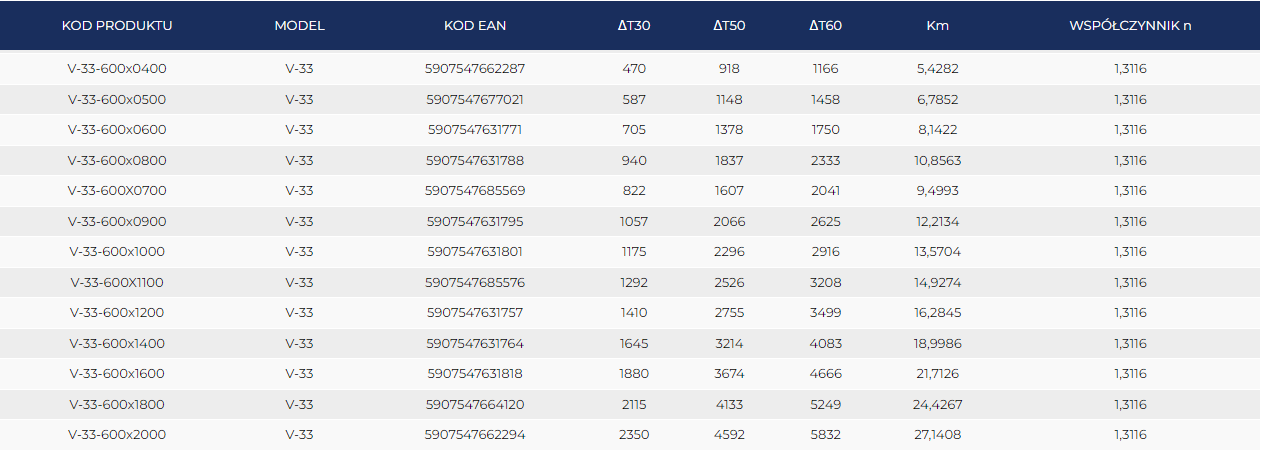
Task: Select product code V-33-600x1800
Action: 117,405
